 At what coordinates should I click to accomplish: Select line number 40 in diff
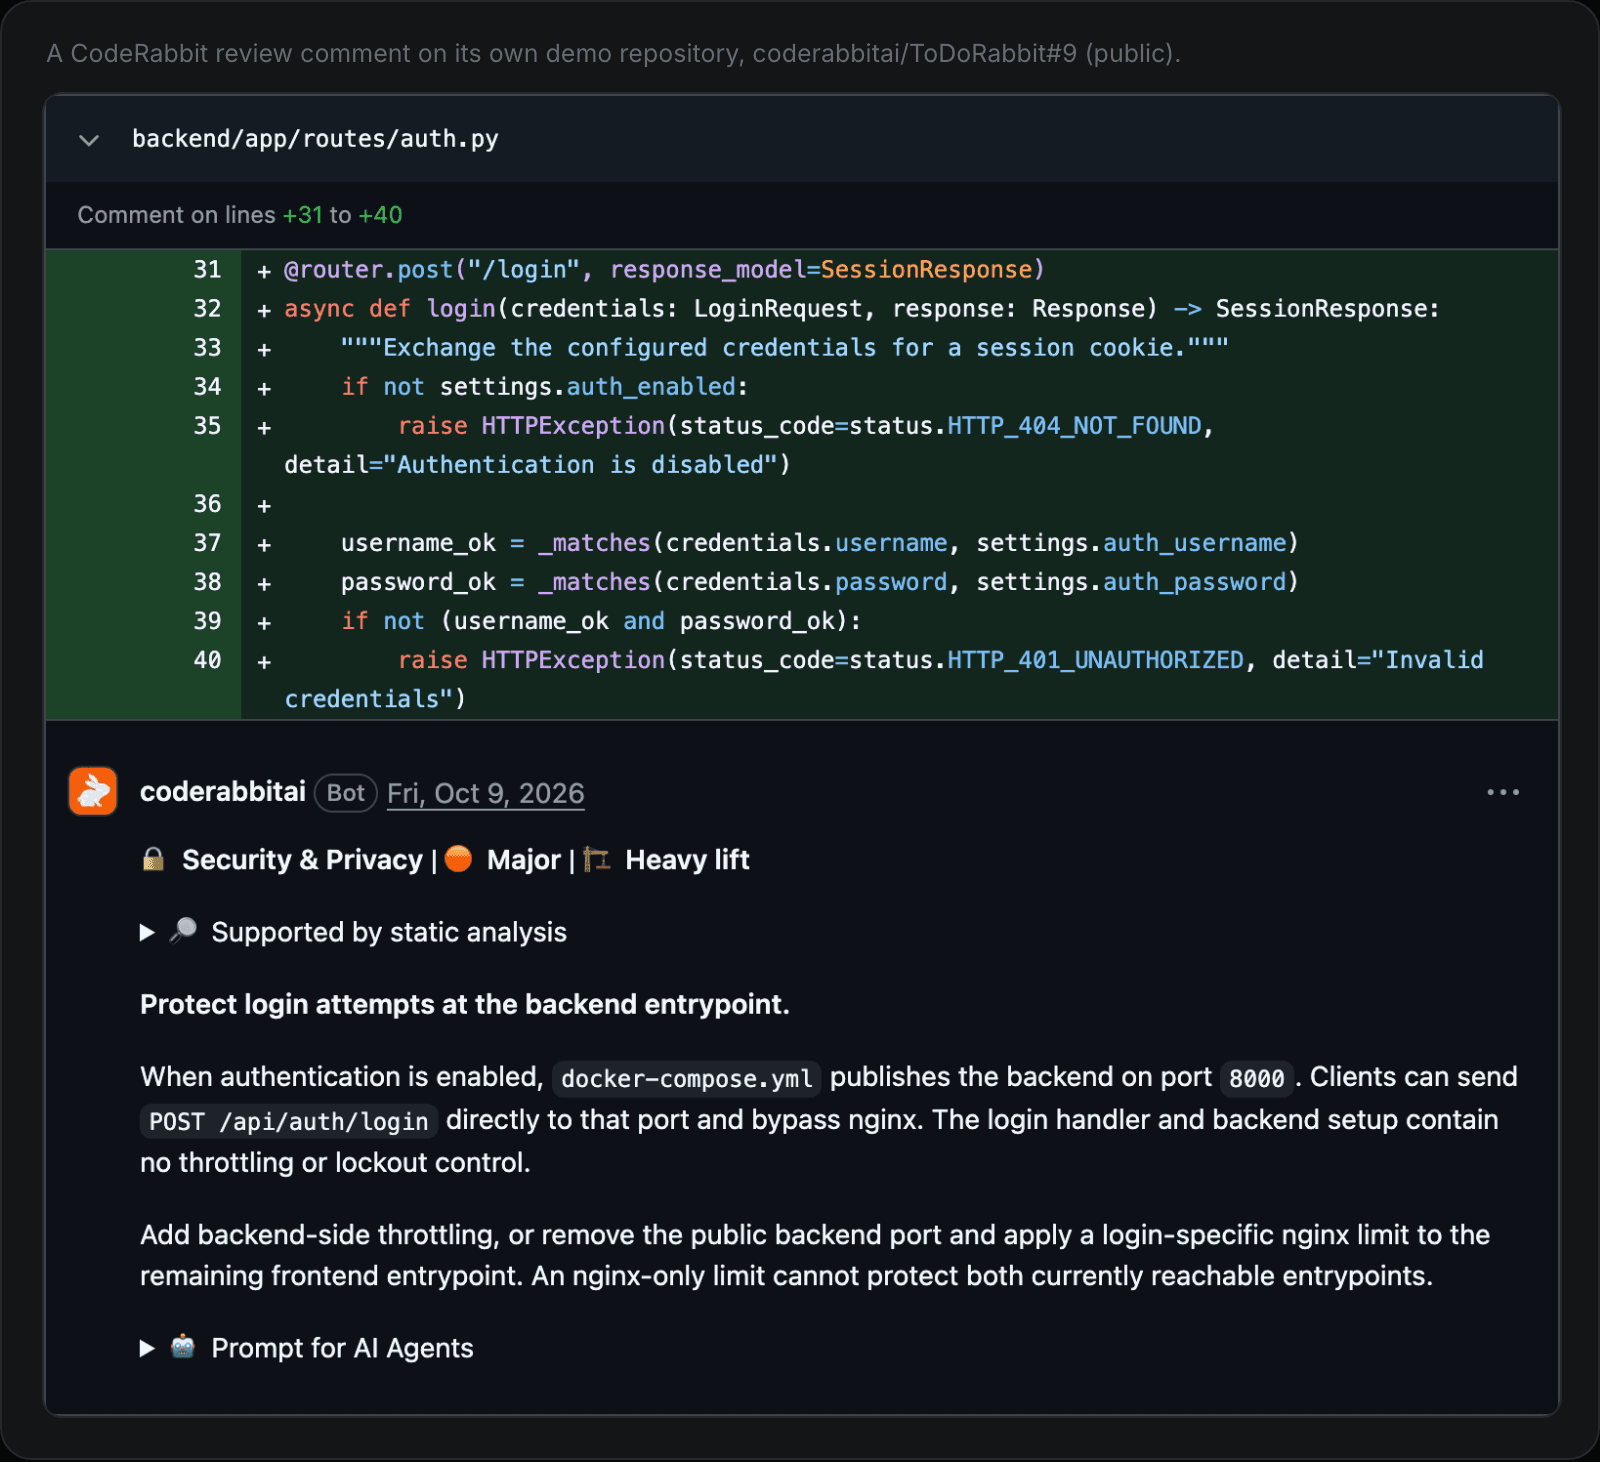[x=207, y=659]
